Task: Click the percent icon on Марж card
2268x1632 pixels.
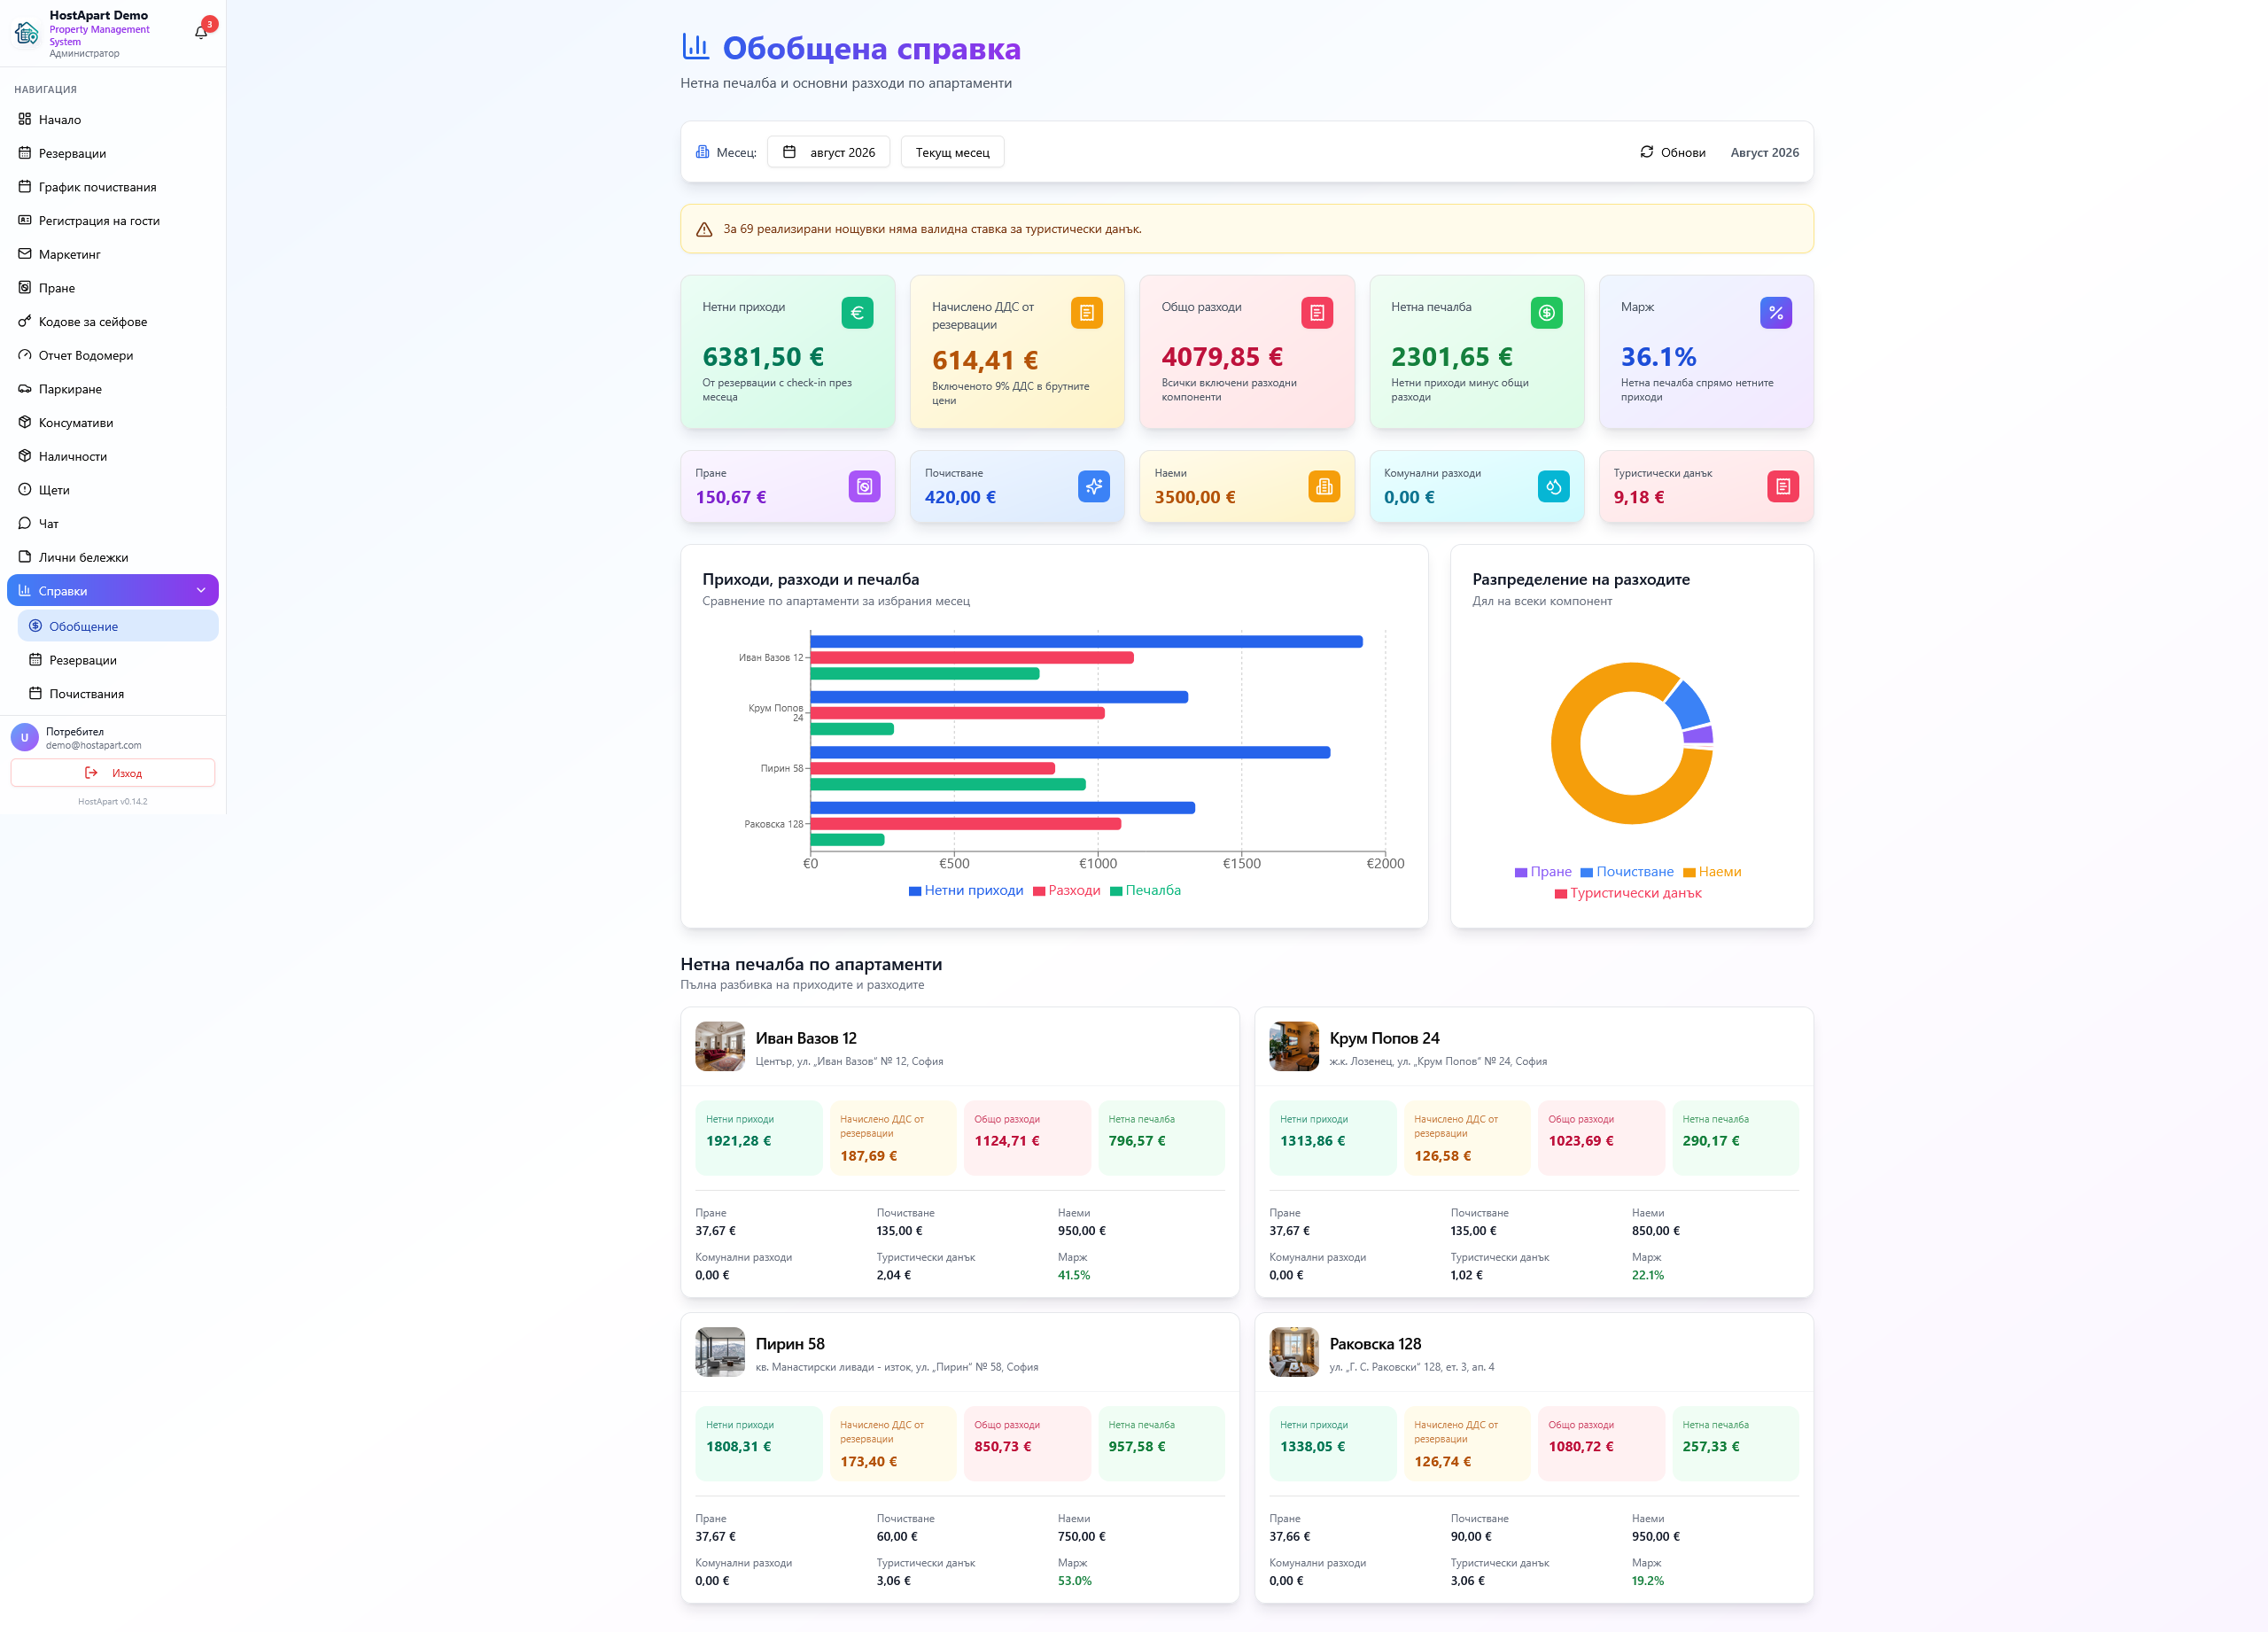Action: (x=1775, y=313)
